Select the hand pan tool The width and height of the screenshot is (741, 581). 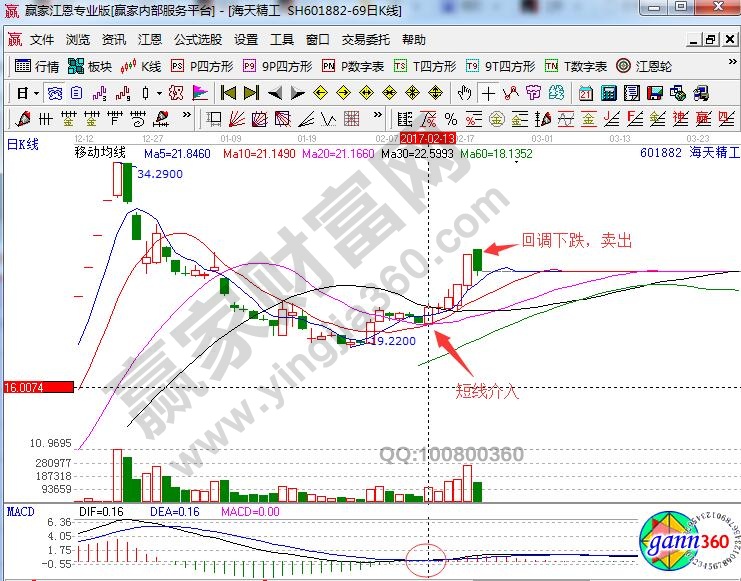click(x=464, y=93)
